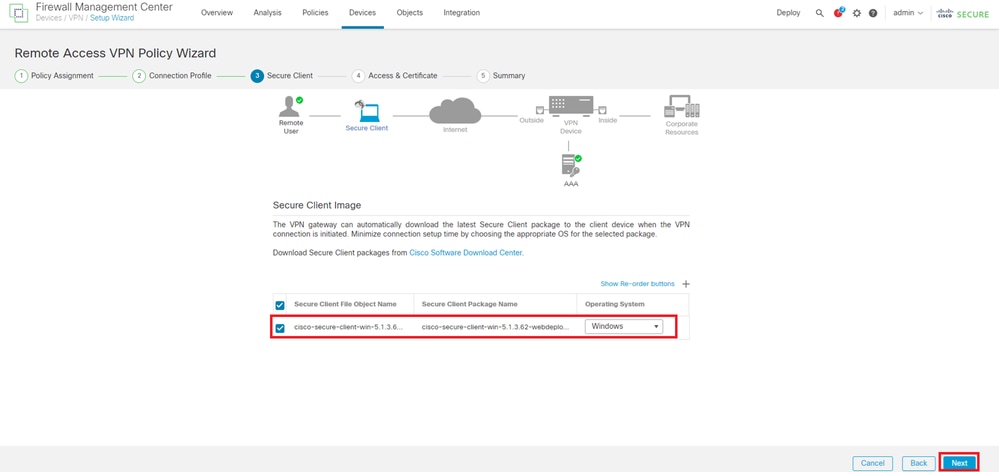This screenshot has height=472, width=999.
Task: Expand the admin user menu
Action: tap(908, 13)
